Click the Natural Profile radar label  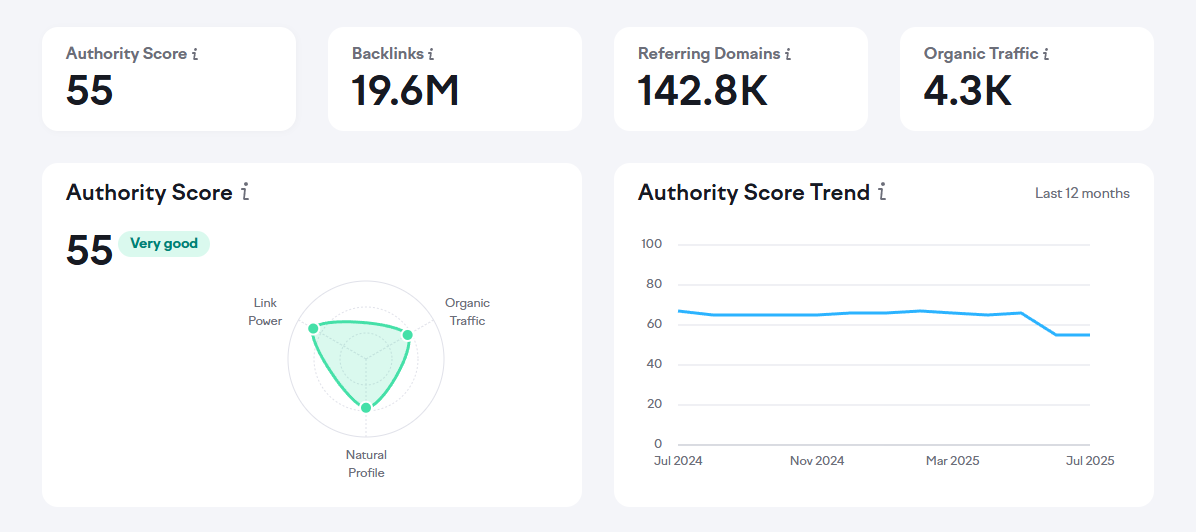point(366,463)
